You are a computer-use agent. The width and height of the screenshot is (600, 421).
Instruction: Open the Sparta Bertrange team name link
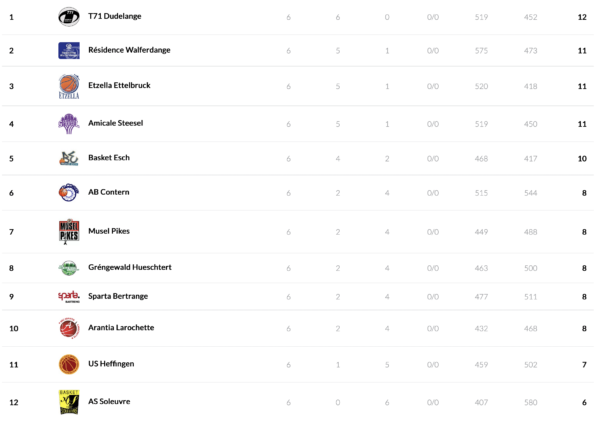(x=118, y=296)
